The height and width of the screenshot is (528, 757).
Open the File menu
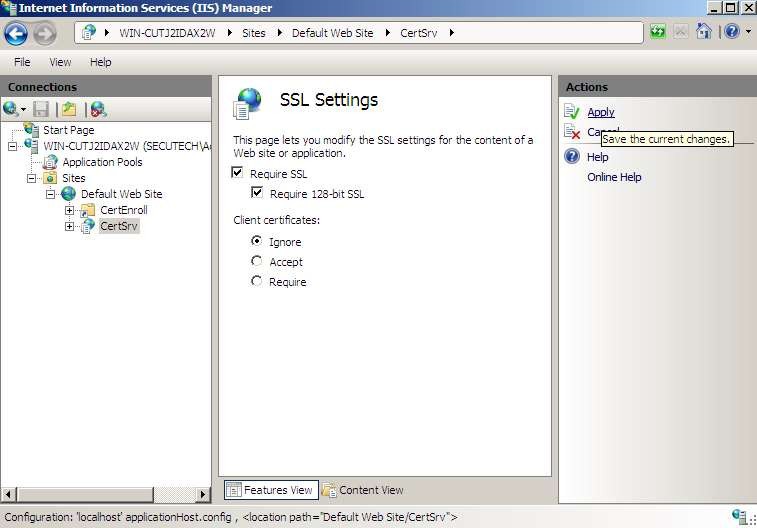[x=22, y=62]
